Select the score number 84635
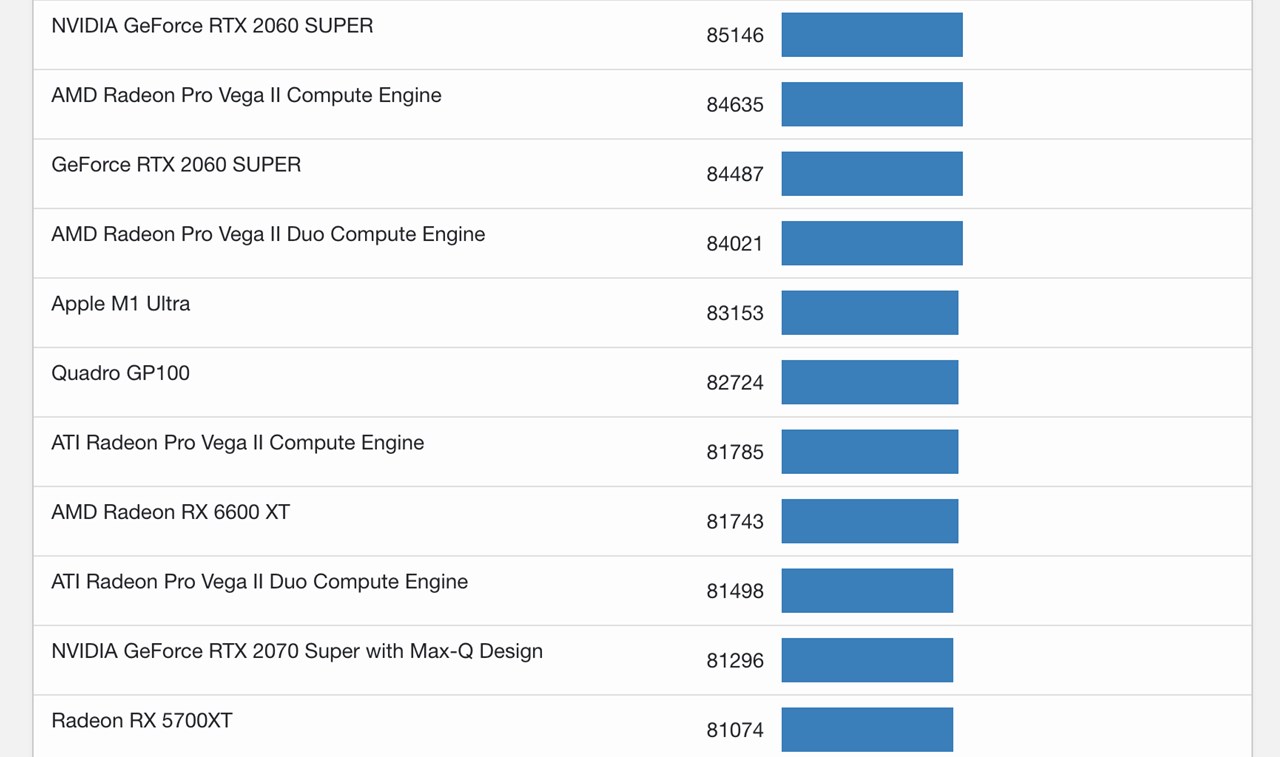Viewport: 1280px width, 757px height. point(734,105)
